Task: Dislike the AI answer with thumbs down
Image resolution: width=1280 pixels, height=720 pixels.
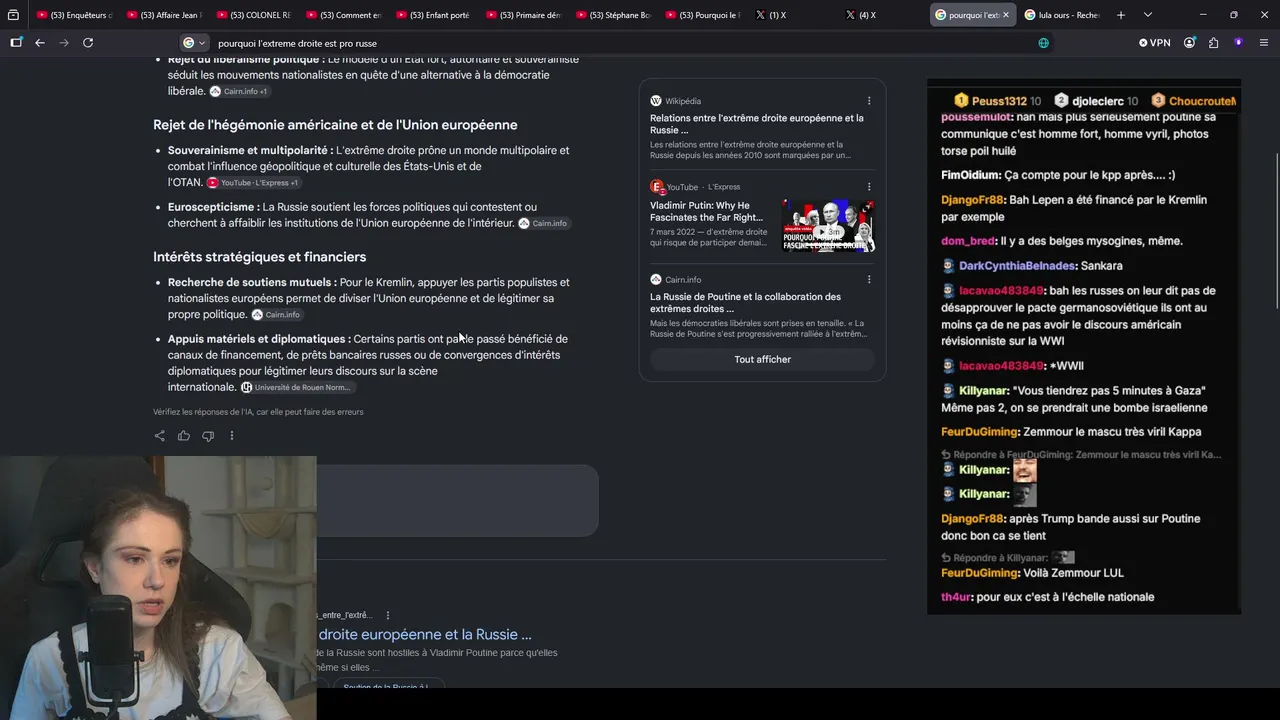Action: click(x=208, y=436)
